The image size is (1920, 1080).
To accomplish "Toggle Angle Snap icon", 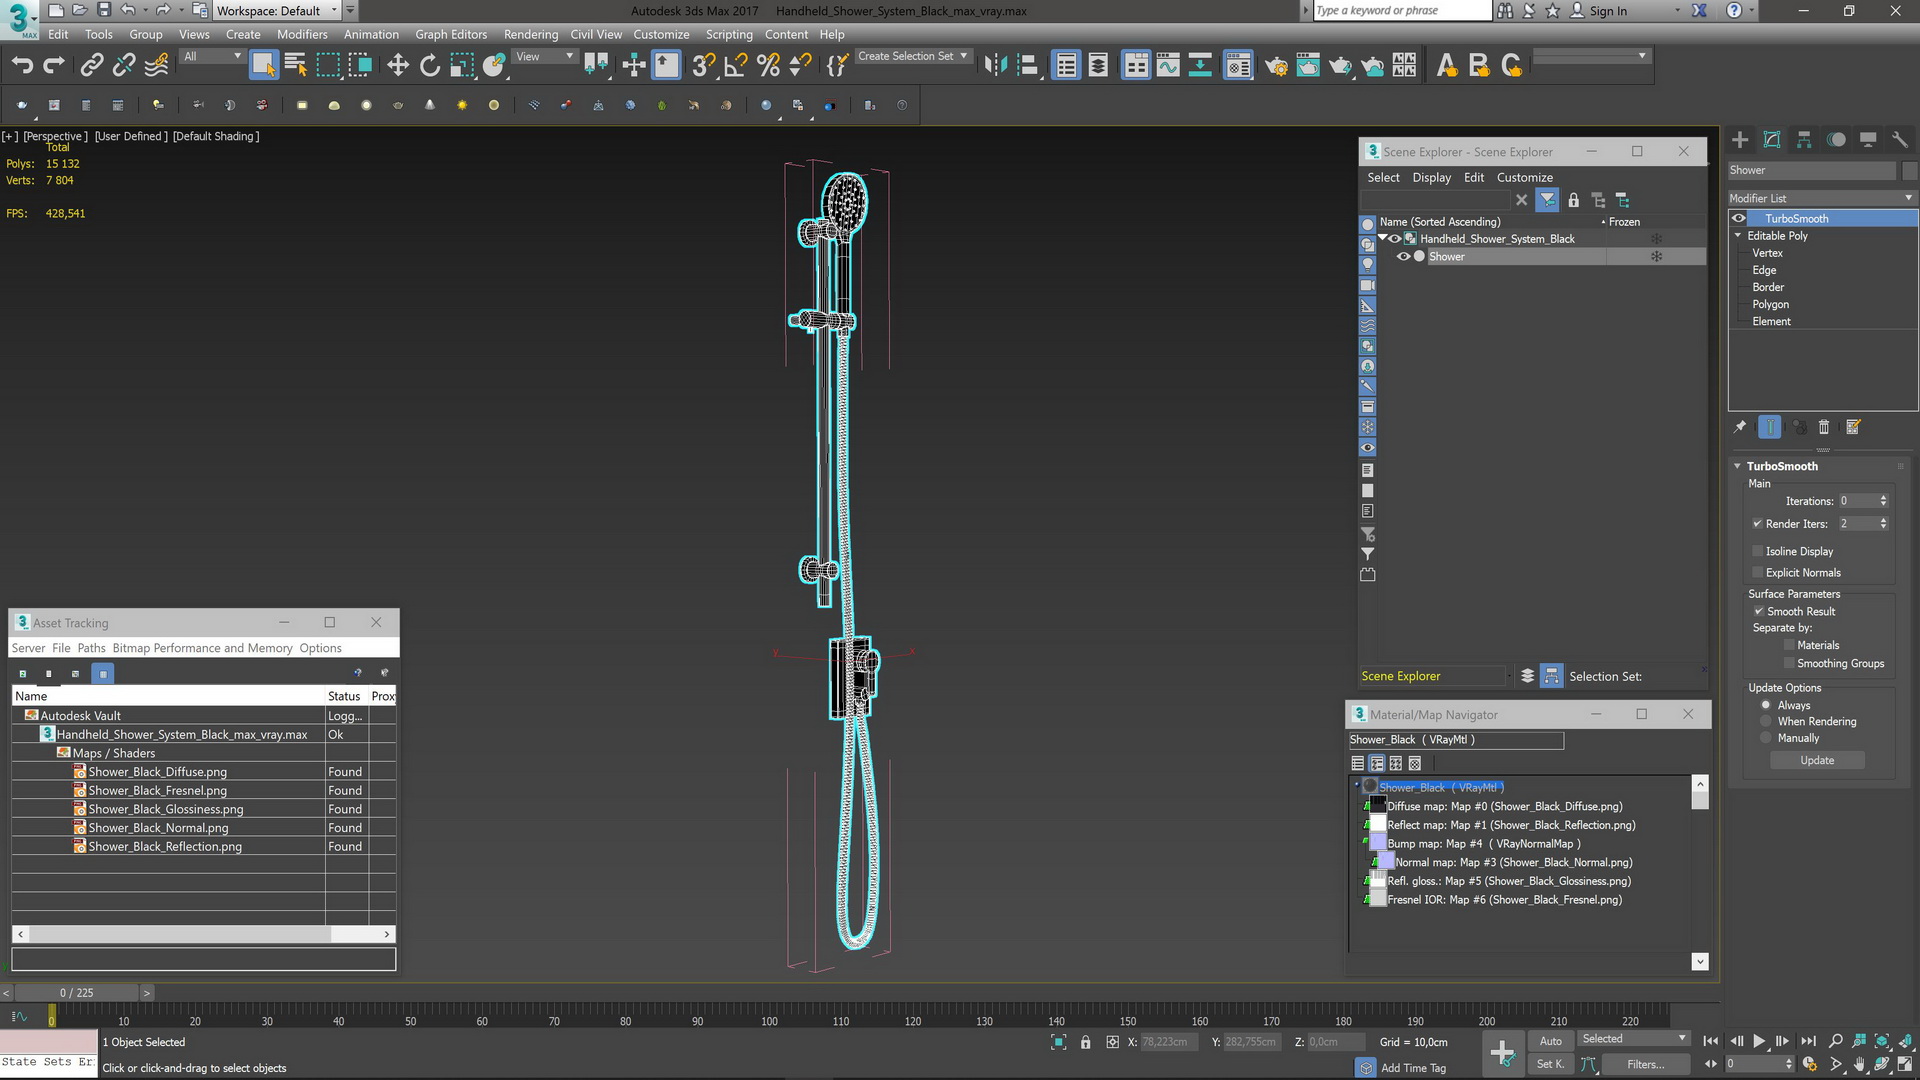I will (735, 65).
